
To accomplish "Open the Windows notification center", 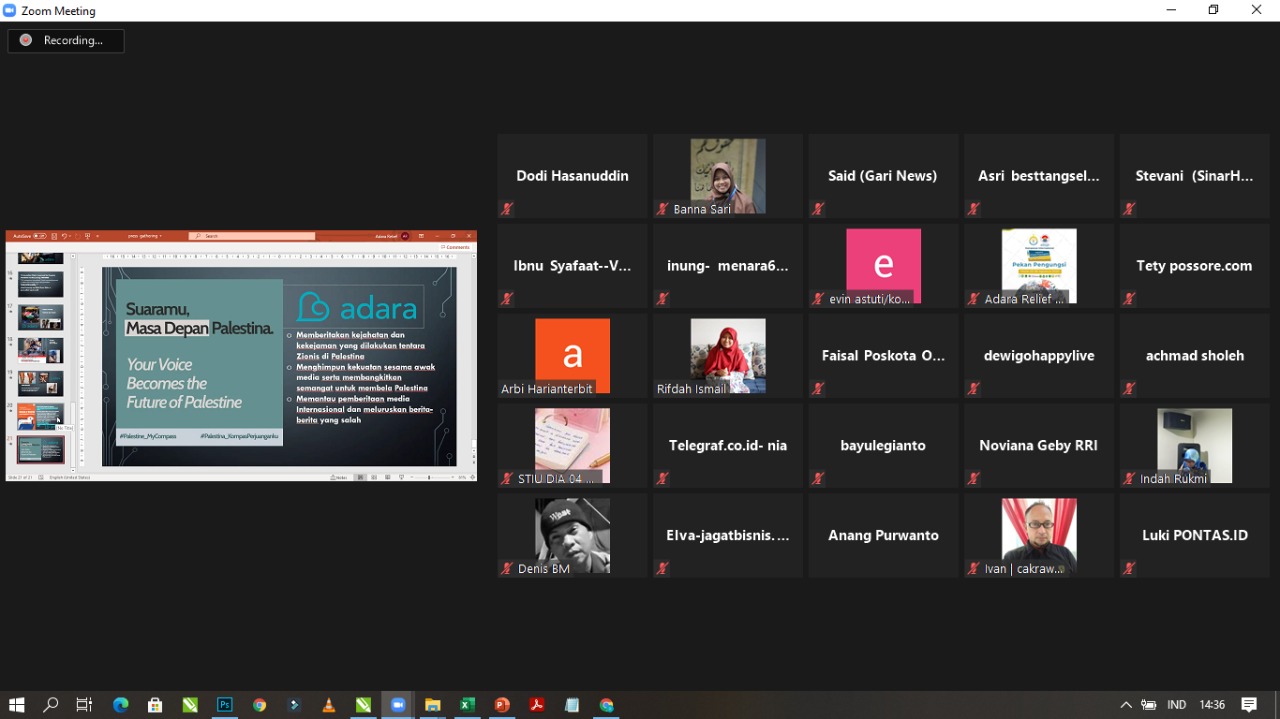I will (x=1249, y=705).
